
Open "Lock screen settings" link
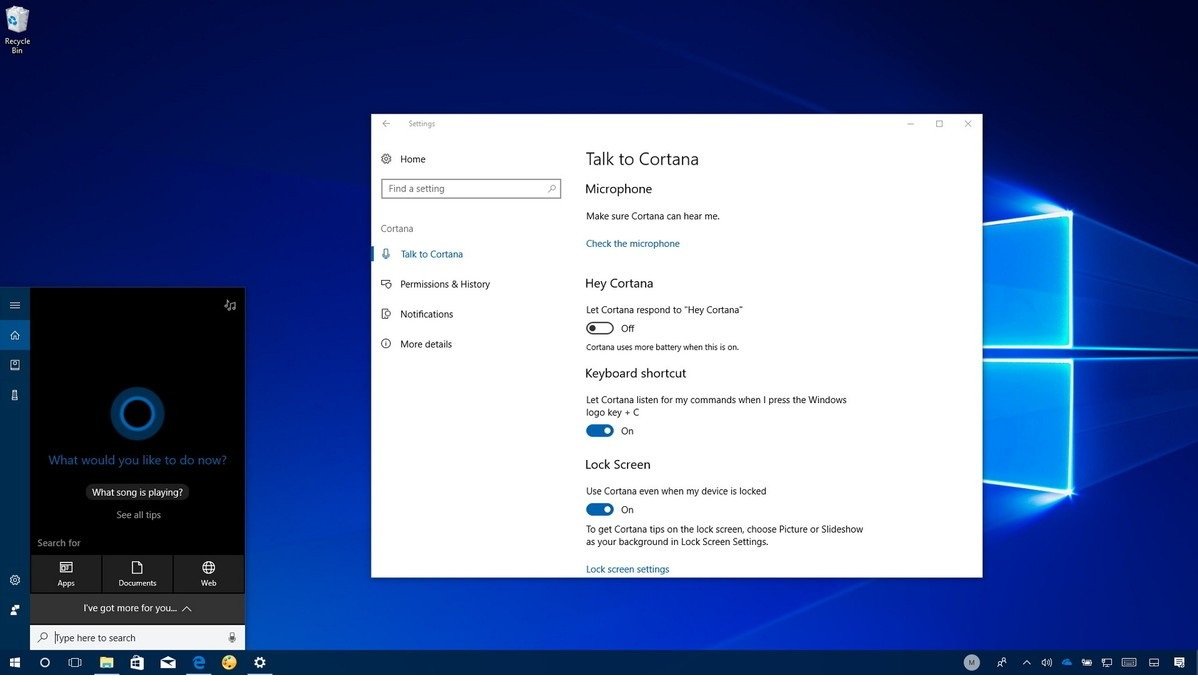coord(627,569)
